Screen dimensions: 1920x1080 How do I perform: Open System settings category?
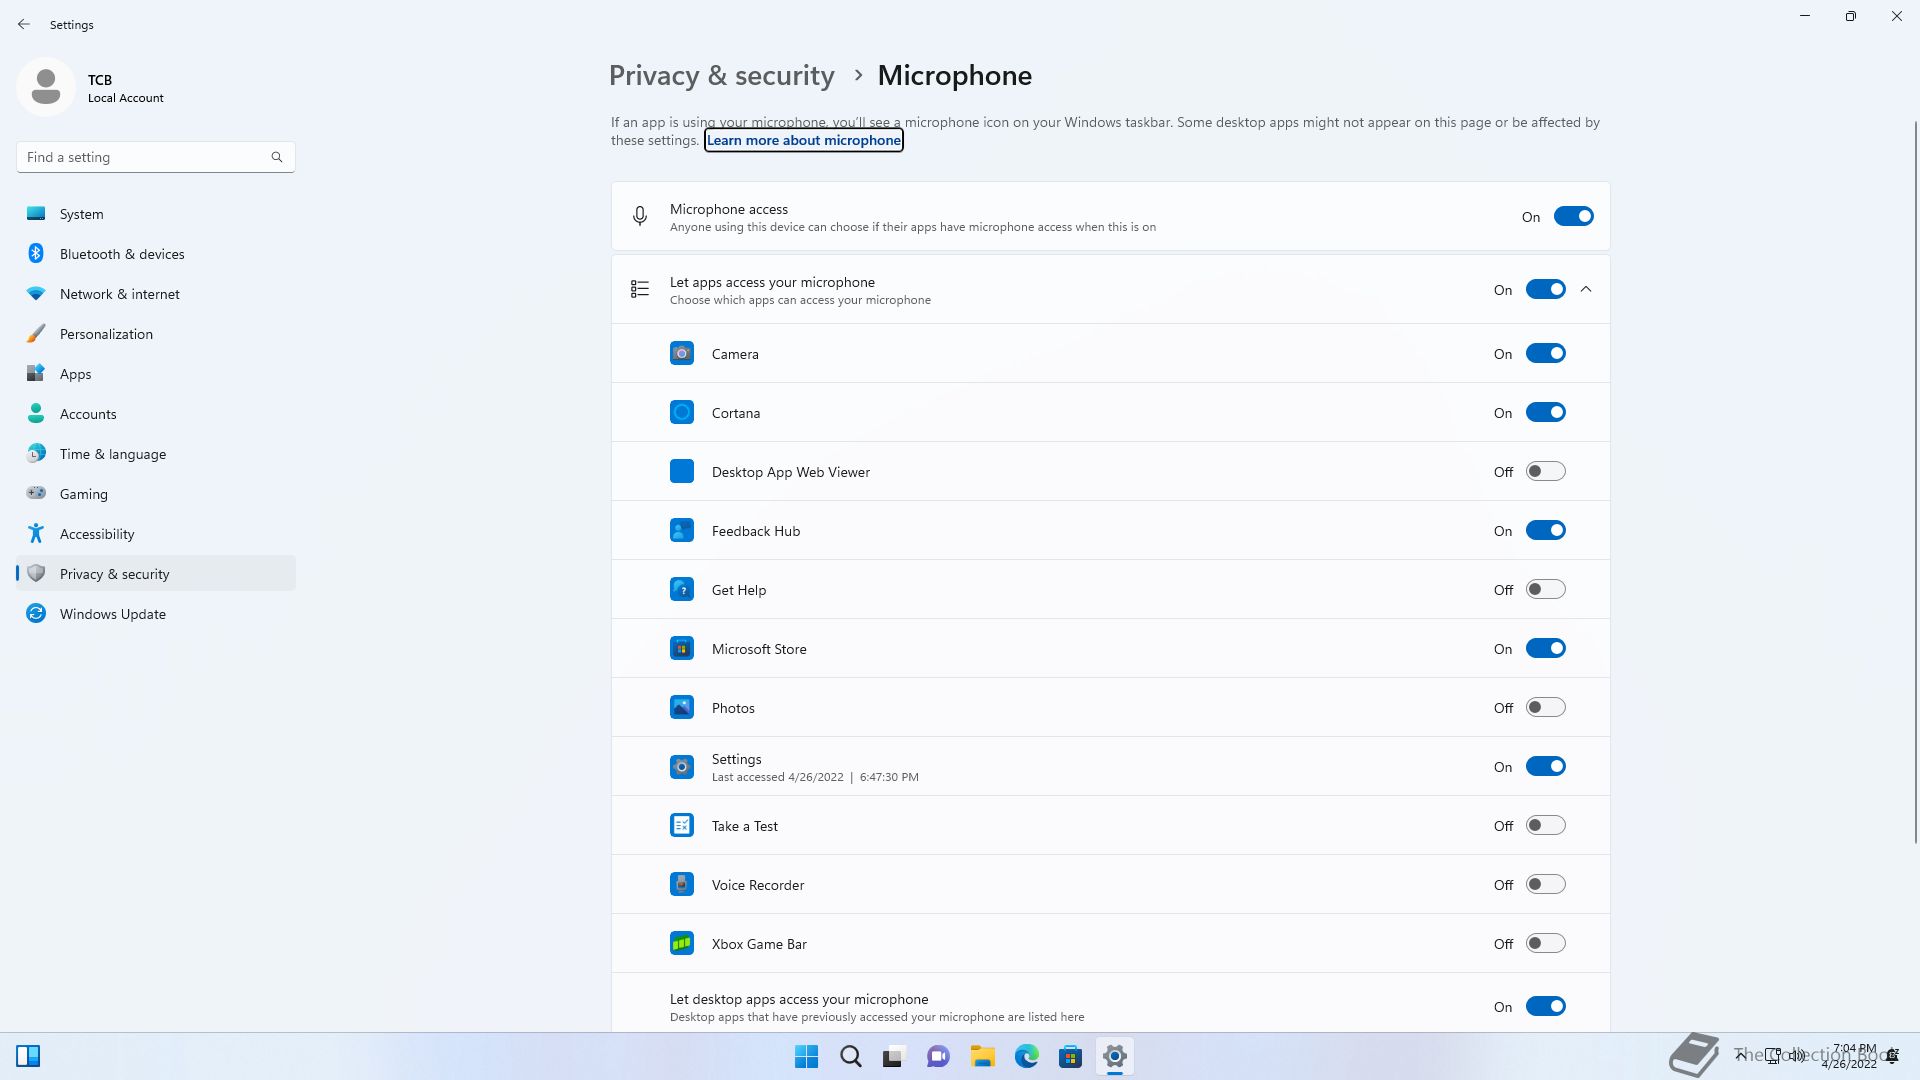coord(156,214)
